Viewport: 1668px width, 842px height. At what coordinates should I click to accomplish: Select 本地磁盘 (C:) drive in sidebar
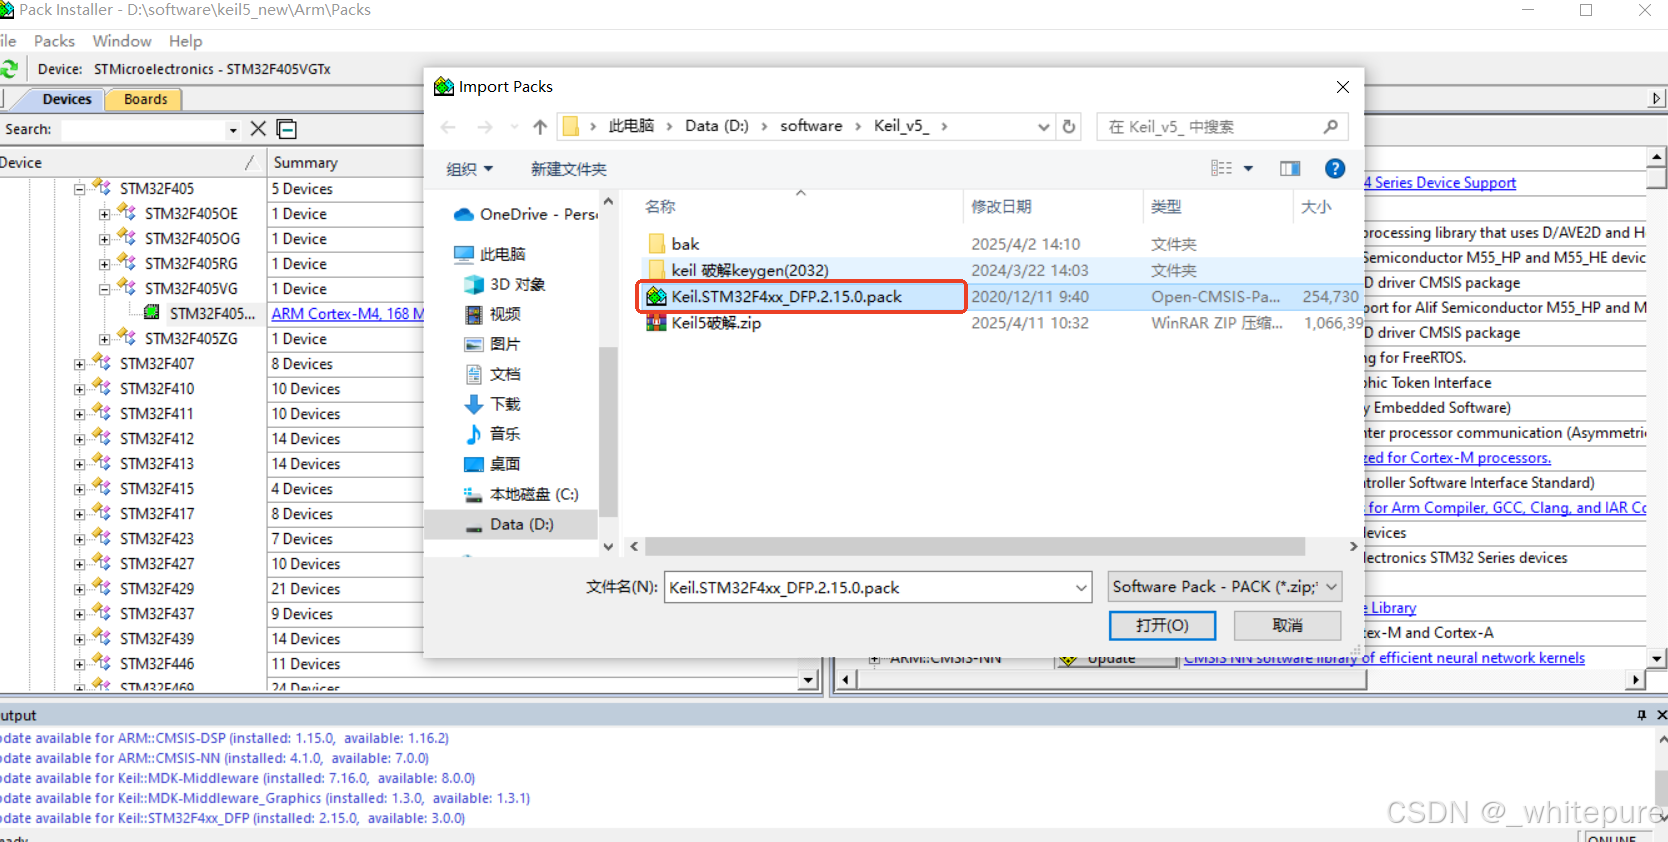(521, 494)
